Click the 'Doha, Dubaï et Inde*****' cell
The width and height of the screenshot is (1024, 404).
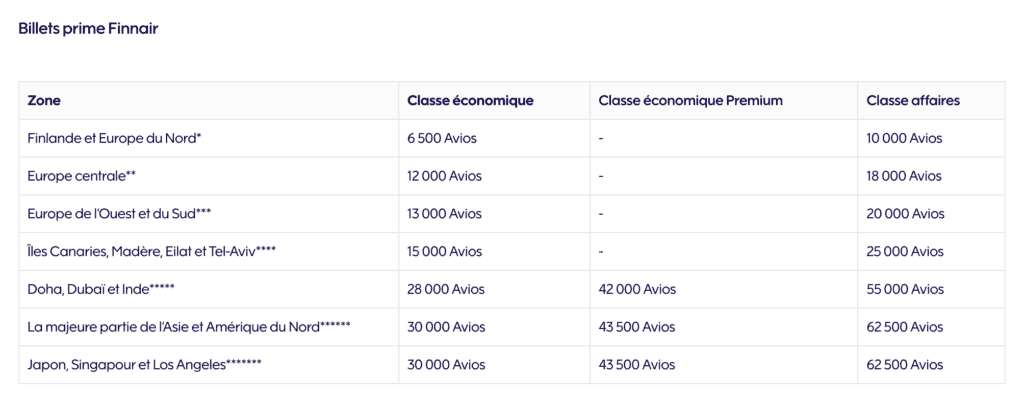click(102, 289)
